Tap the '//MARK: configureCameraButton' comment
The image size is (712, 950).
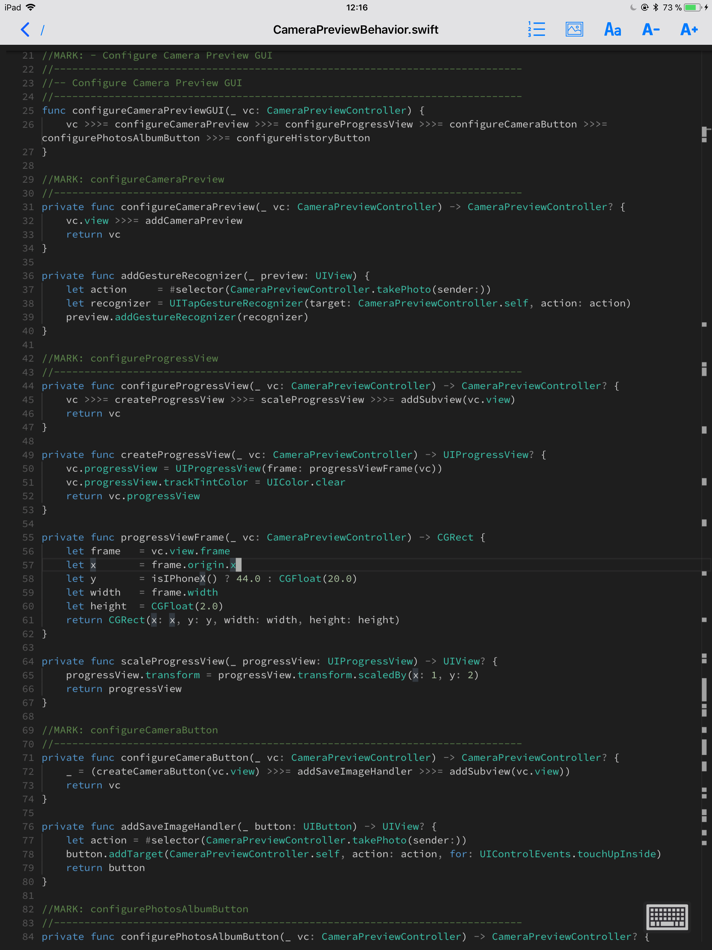click(x=130, y=730)
